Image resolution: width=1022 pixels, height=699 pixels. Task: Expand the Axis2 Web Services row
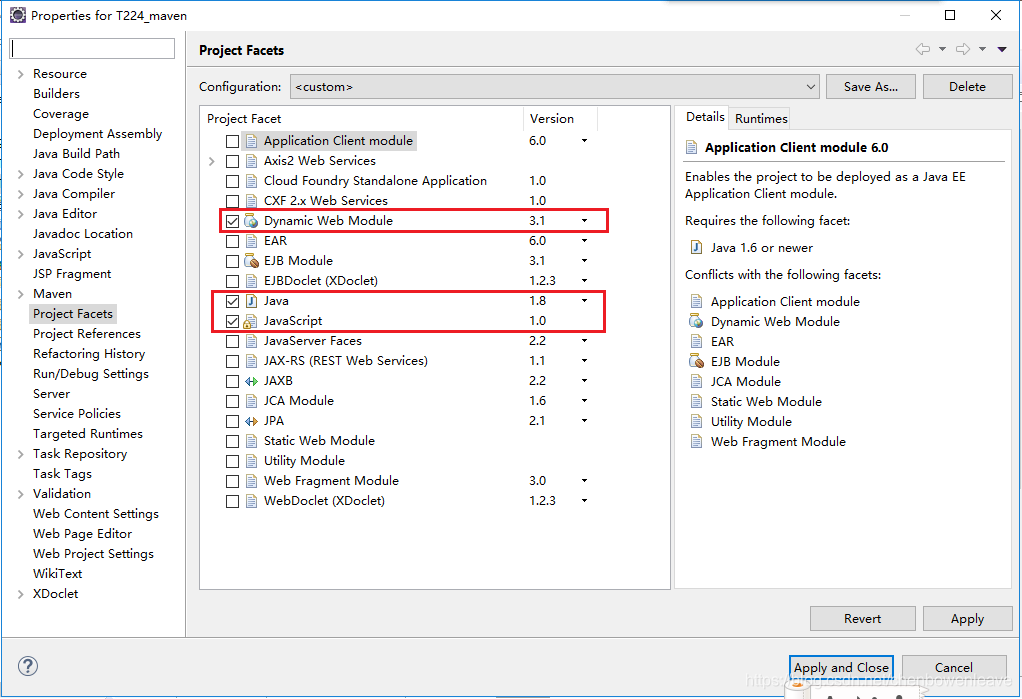(211, 161)
